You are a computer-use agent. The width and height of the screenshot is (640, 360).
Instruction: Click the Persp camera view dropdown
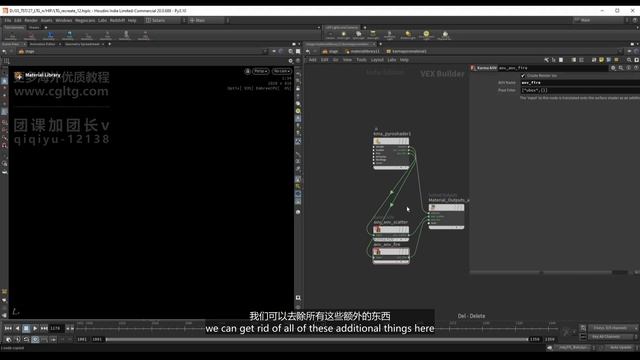click(x=261, y=71)
